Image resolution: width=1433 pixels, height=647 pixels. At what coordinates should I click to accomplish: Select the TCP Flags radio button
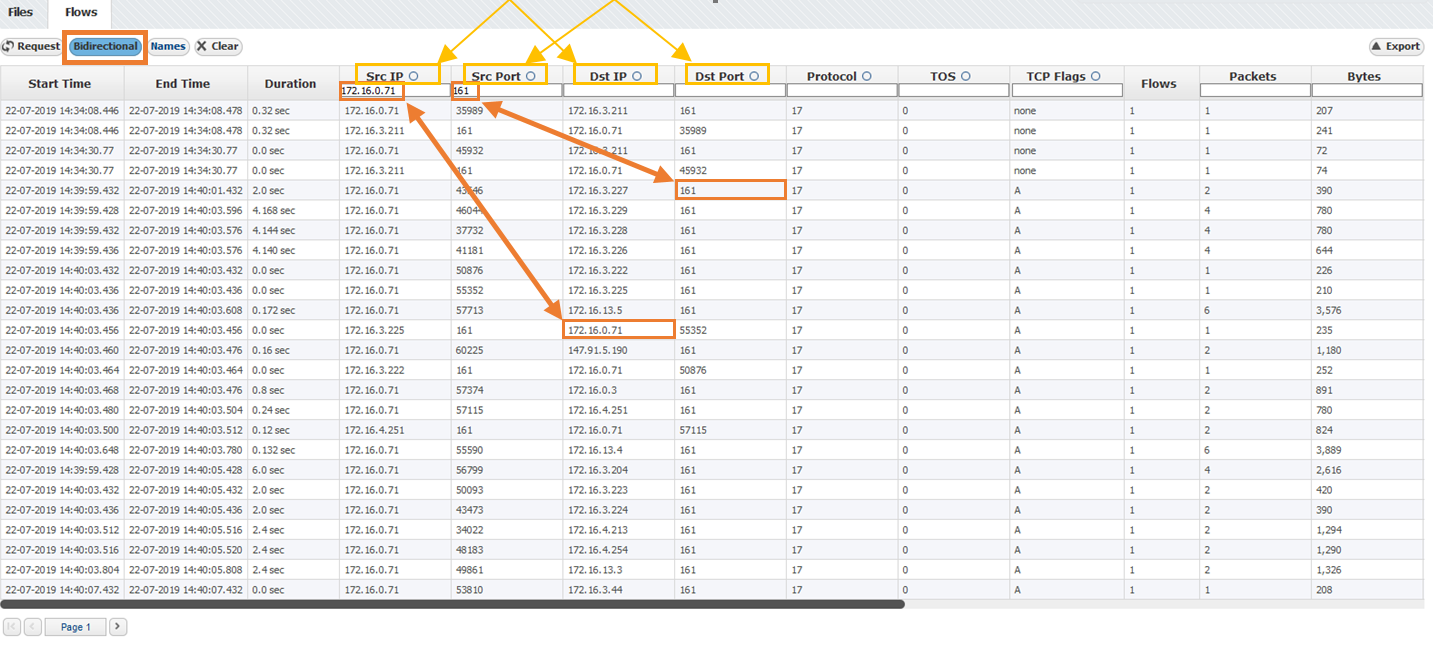1095,76
